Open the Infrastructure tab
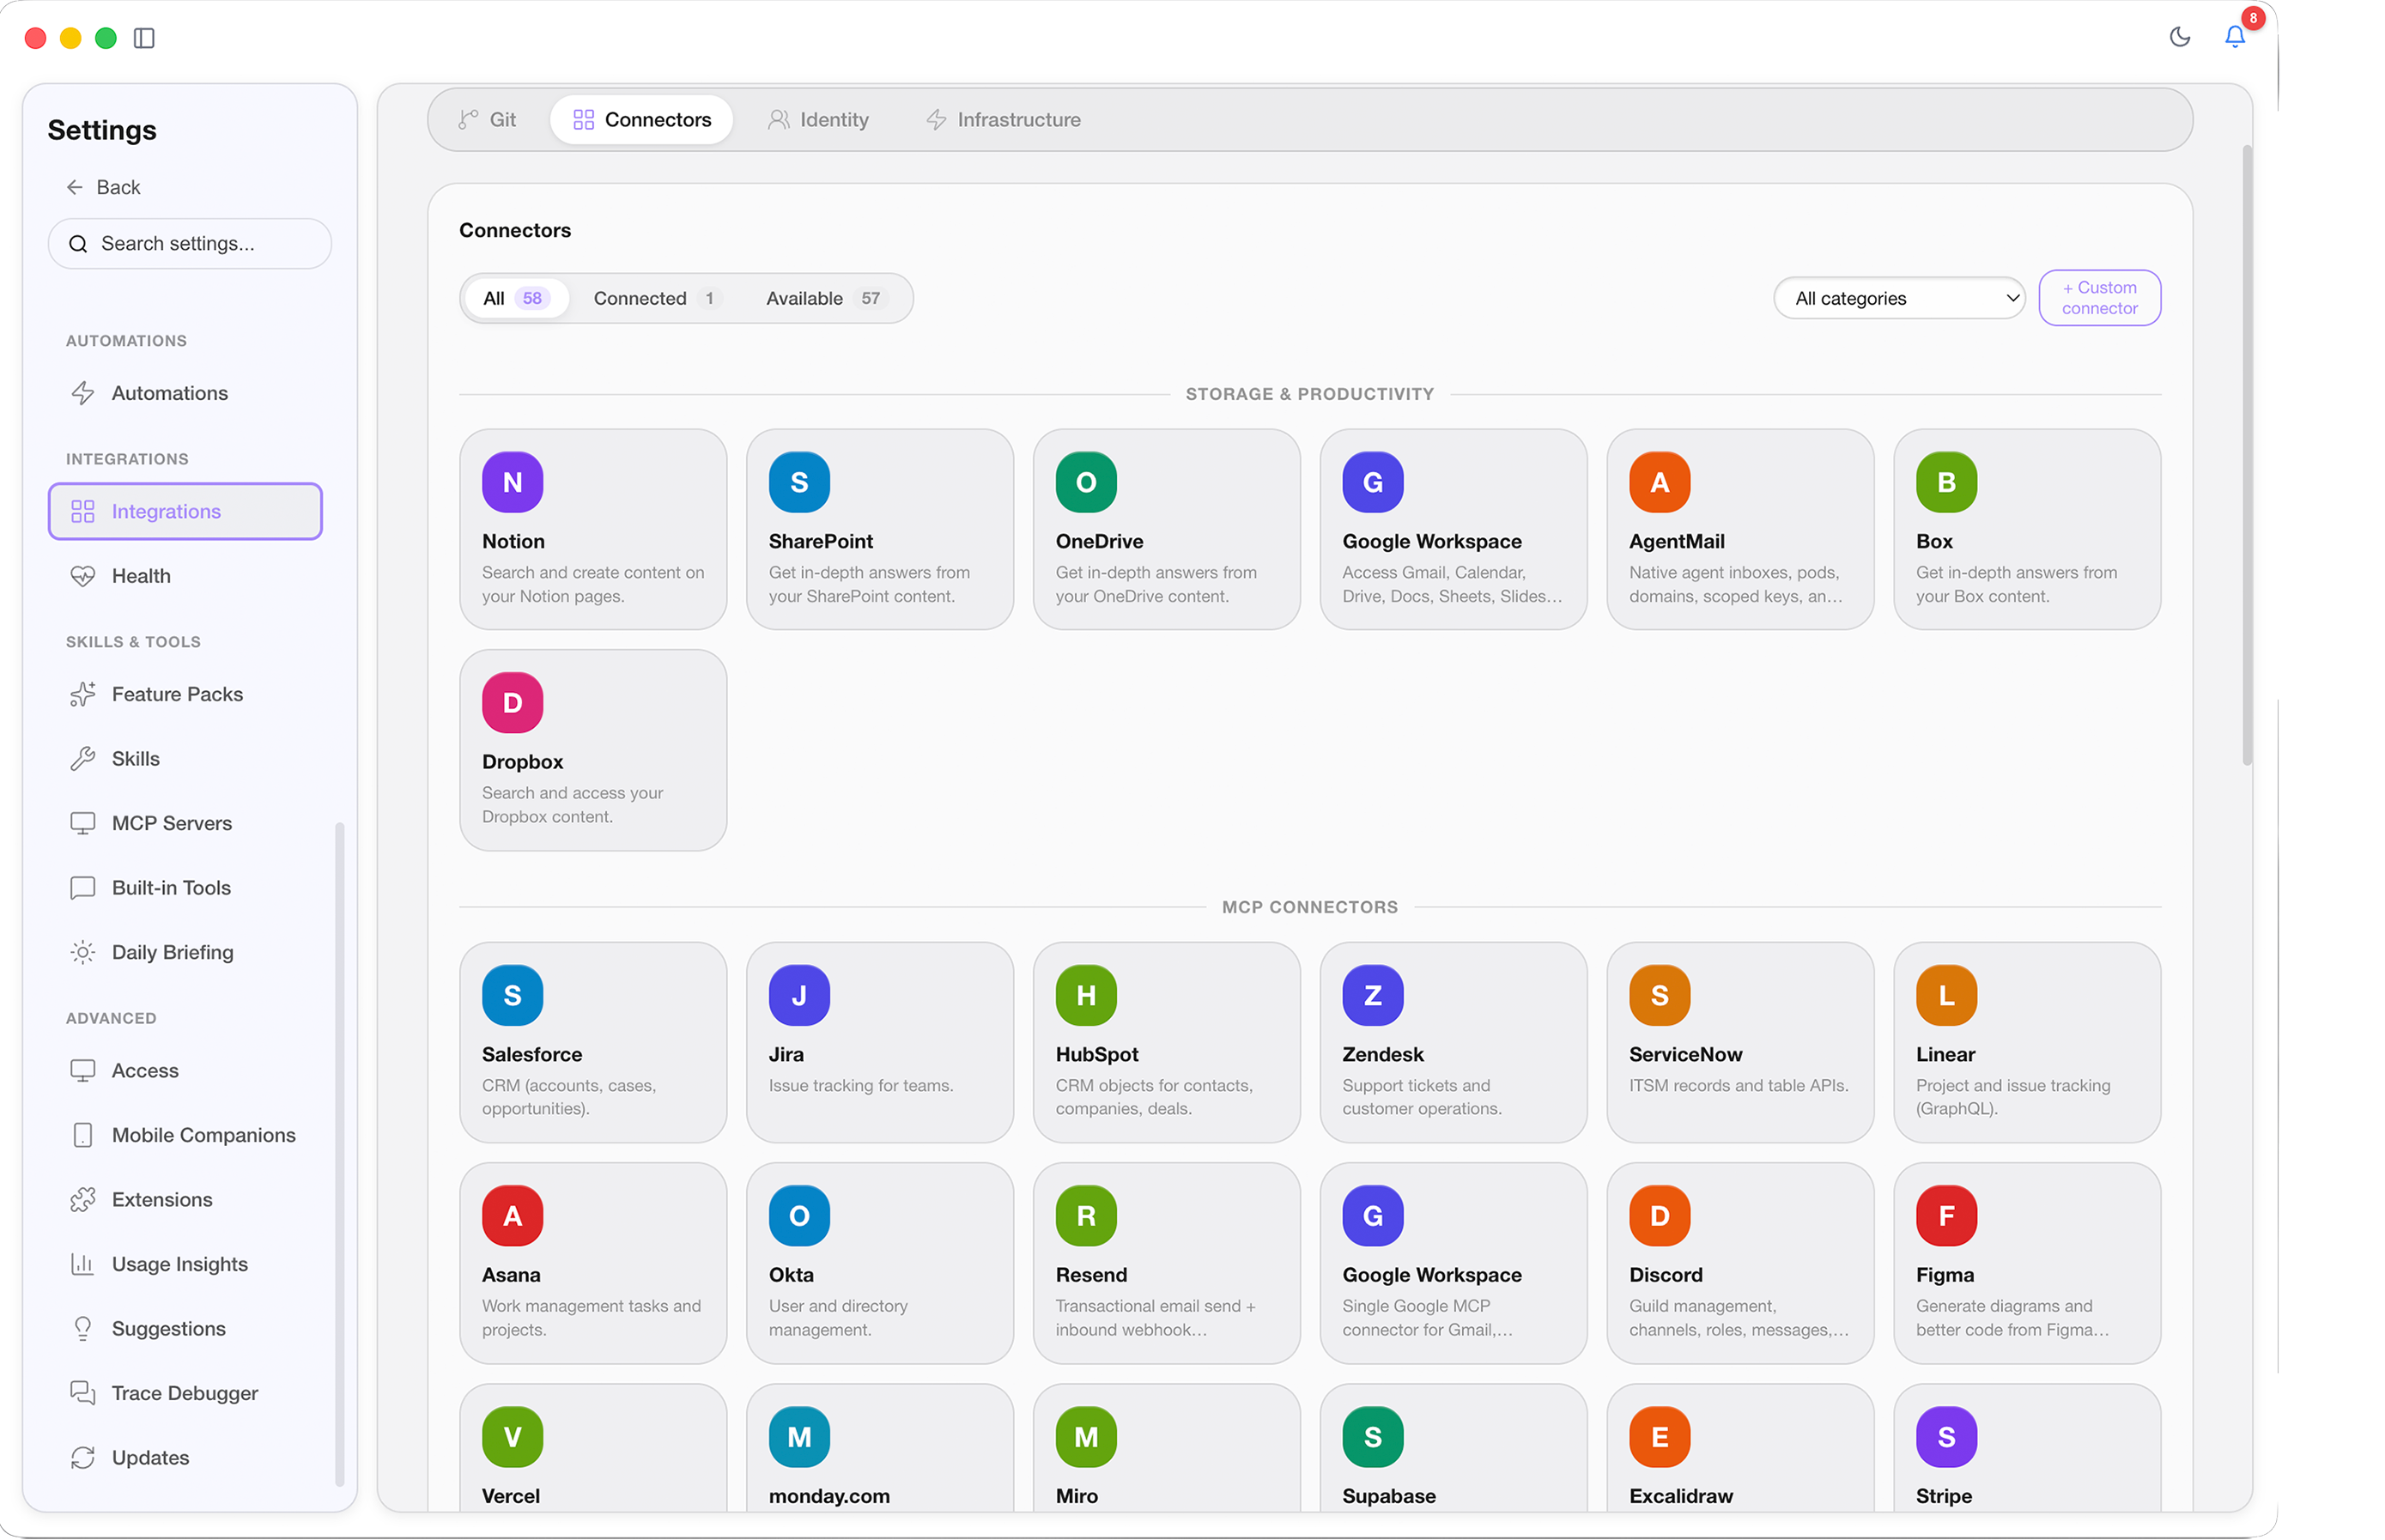The image size is (2385, 1540). point(1004,120)
